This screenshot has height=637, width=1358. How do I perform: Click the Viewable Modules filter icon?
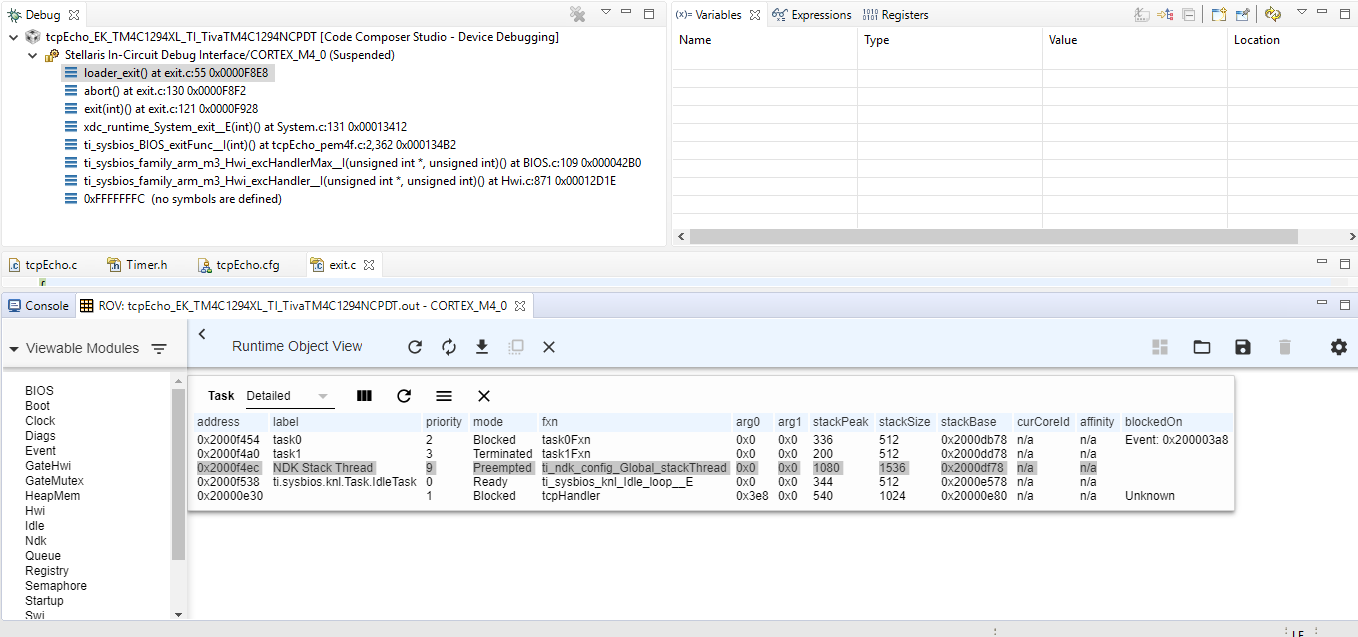(x=159, y=349)
